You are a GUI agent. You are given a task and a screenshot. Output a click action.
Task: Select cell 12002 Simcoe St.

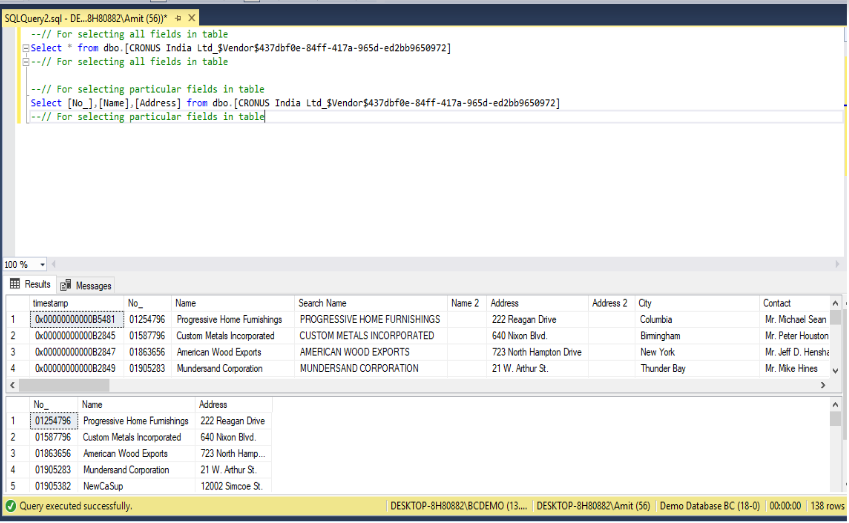(233, 486)
